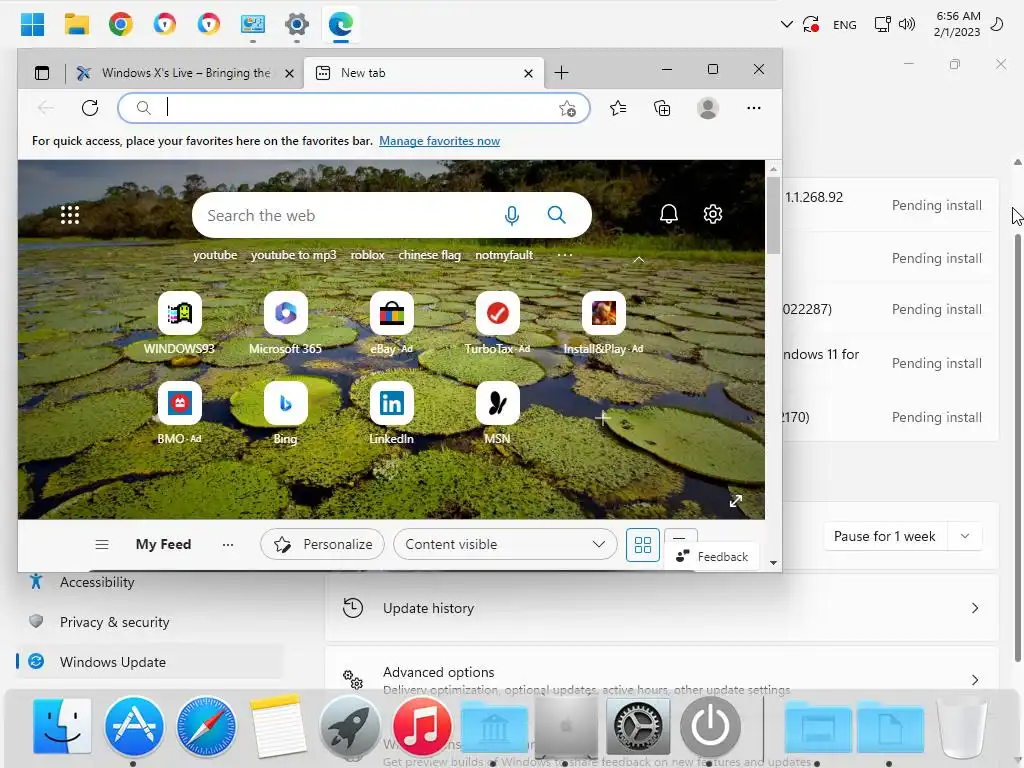Image resolution: width=1024 pixels, height=768 pixels.
Task: Start voice search with the microphone icon
Action: (512, 215)
